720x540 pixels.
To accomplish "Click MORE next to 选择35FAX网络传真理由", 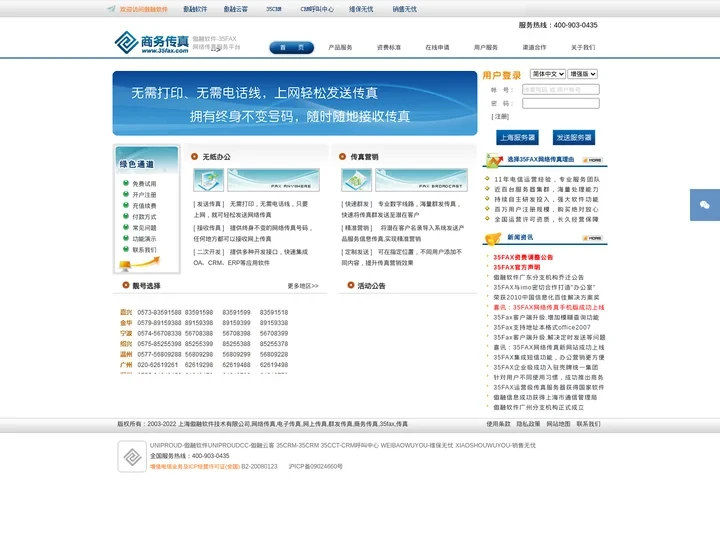I will click(x=593, y=160).
